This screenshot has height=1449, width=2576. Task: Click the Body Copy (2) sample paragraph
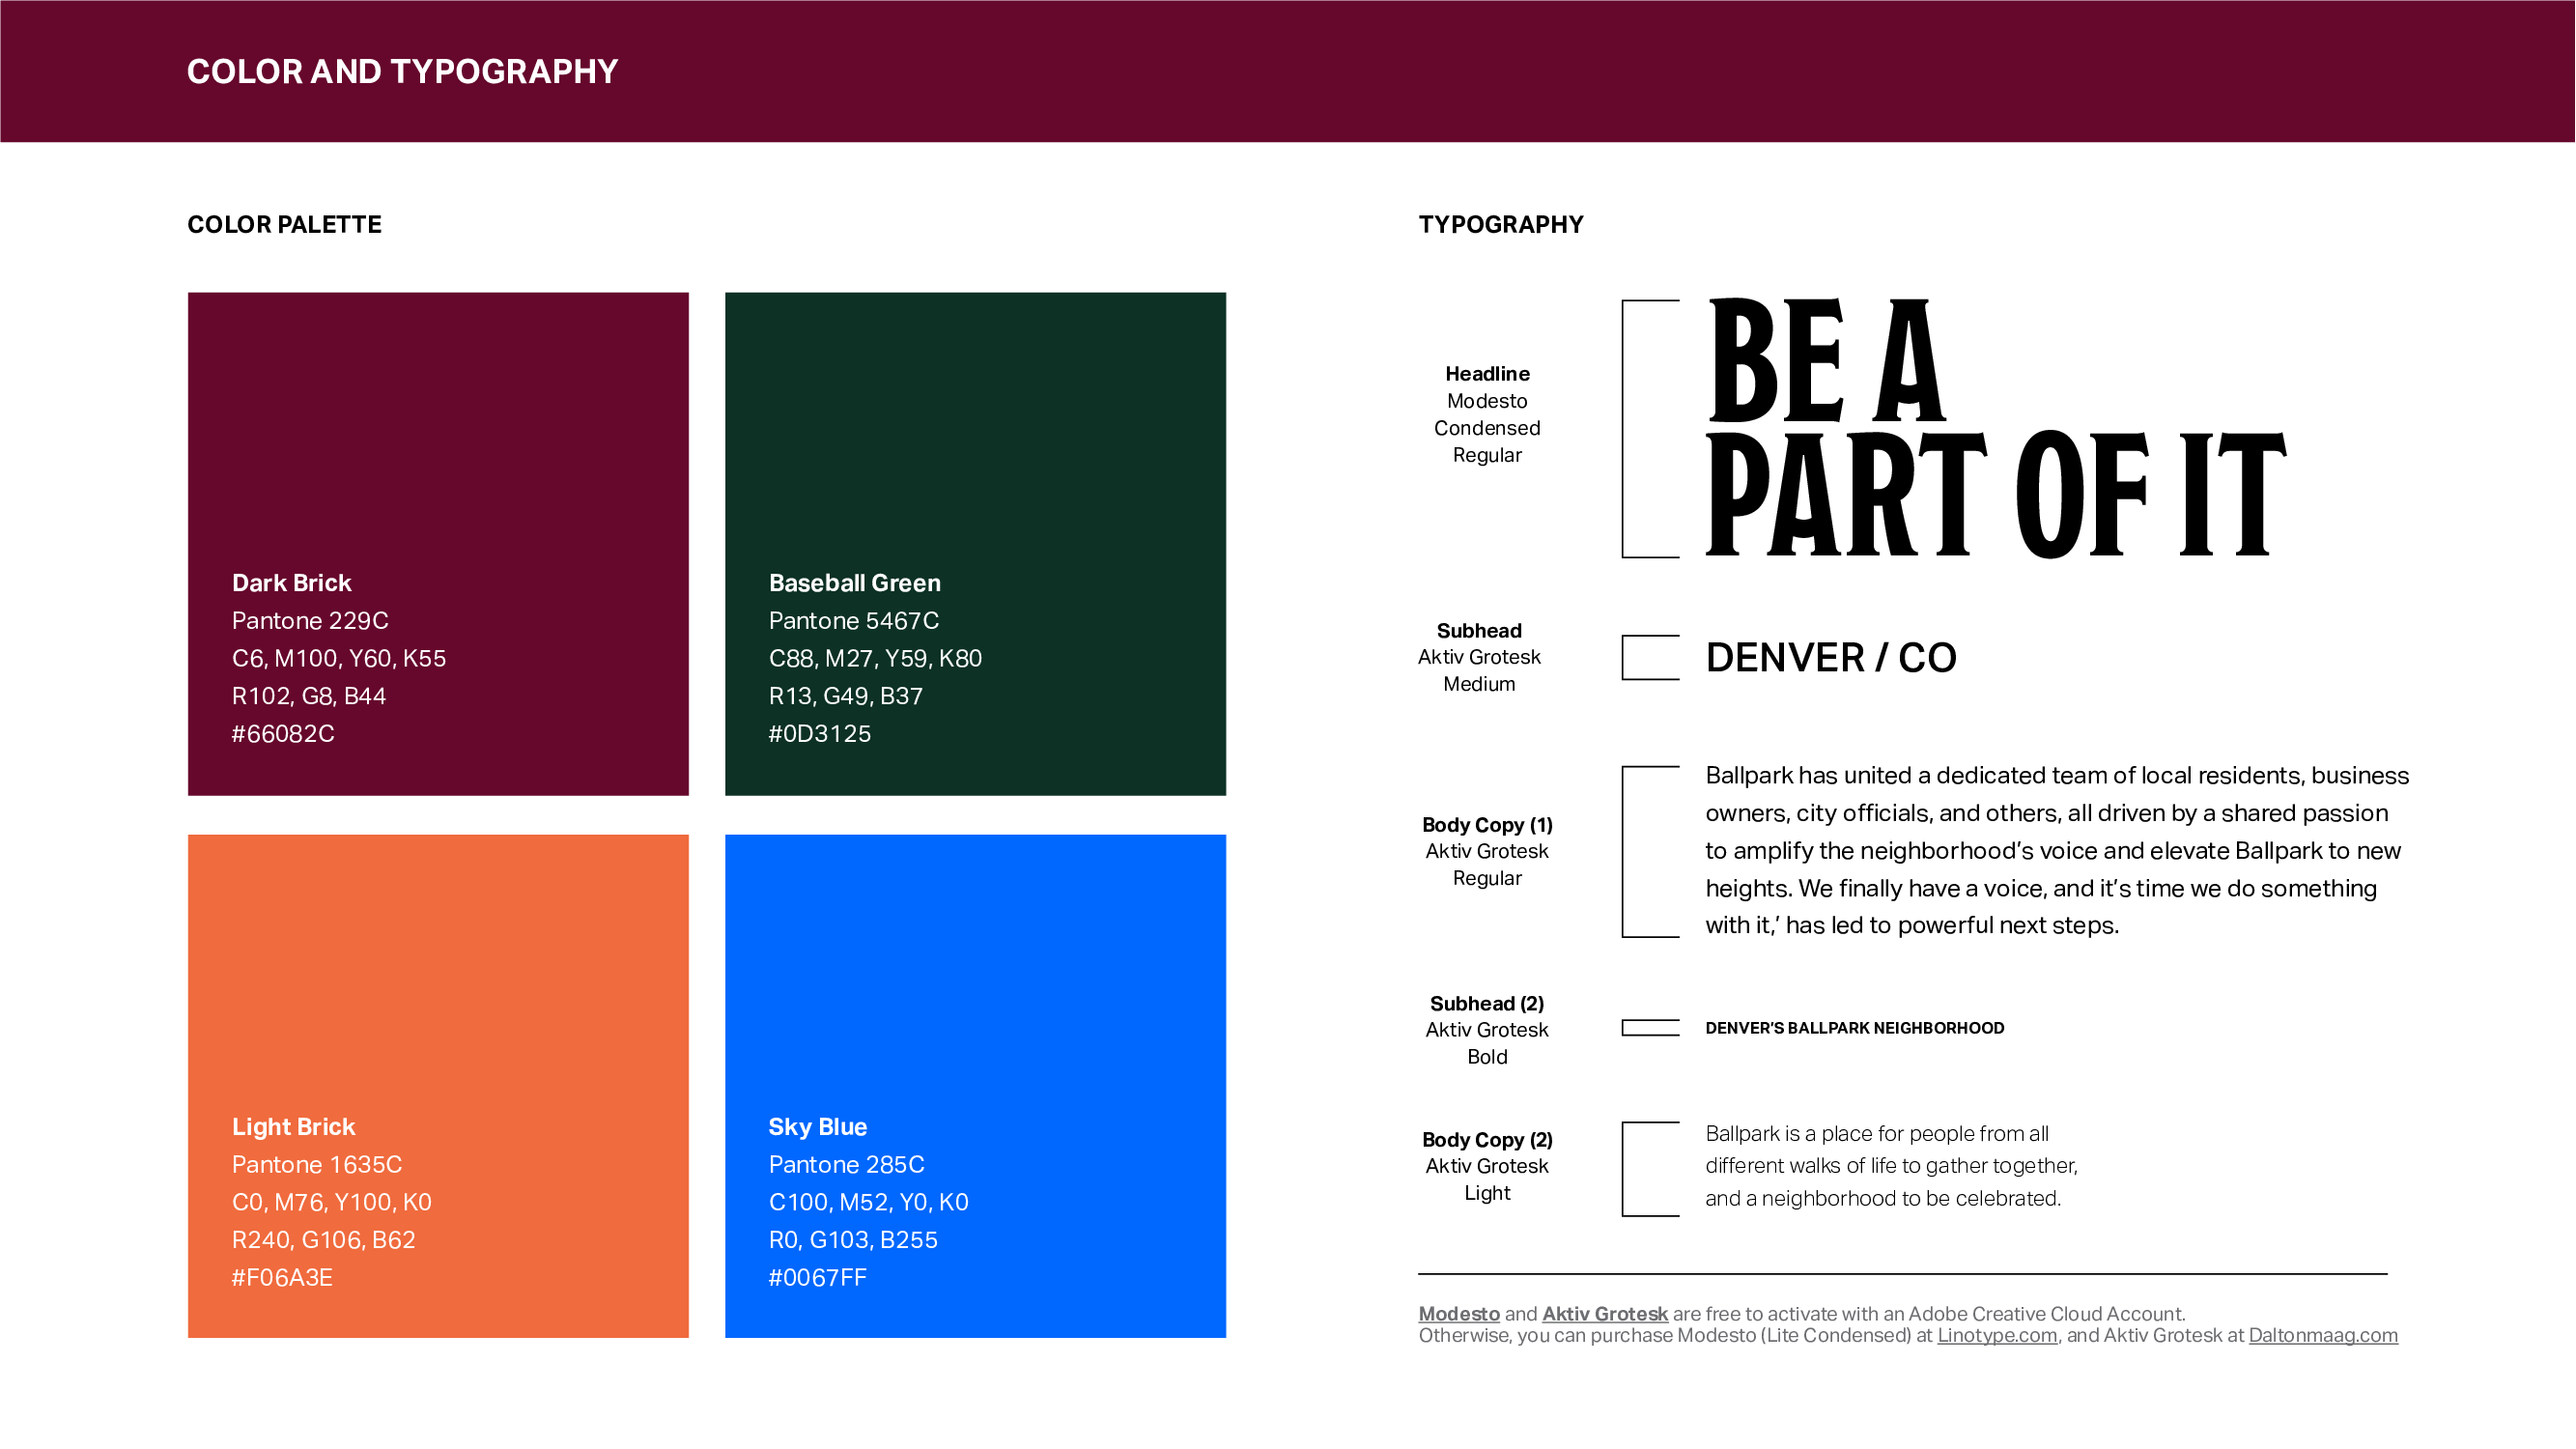tap(1891, 1166)
